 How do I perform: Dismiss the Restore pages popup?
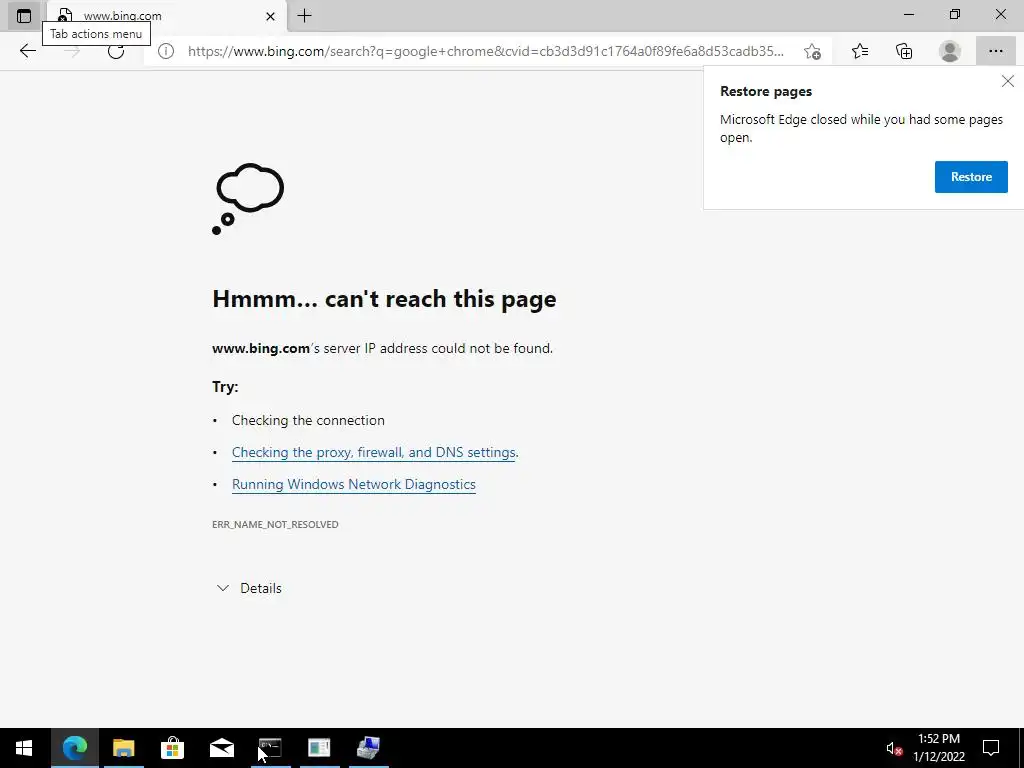(1008, 81)
